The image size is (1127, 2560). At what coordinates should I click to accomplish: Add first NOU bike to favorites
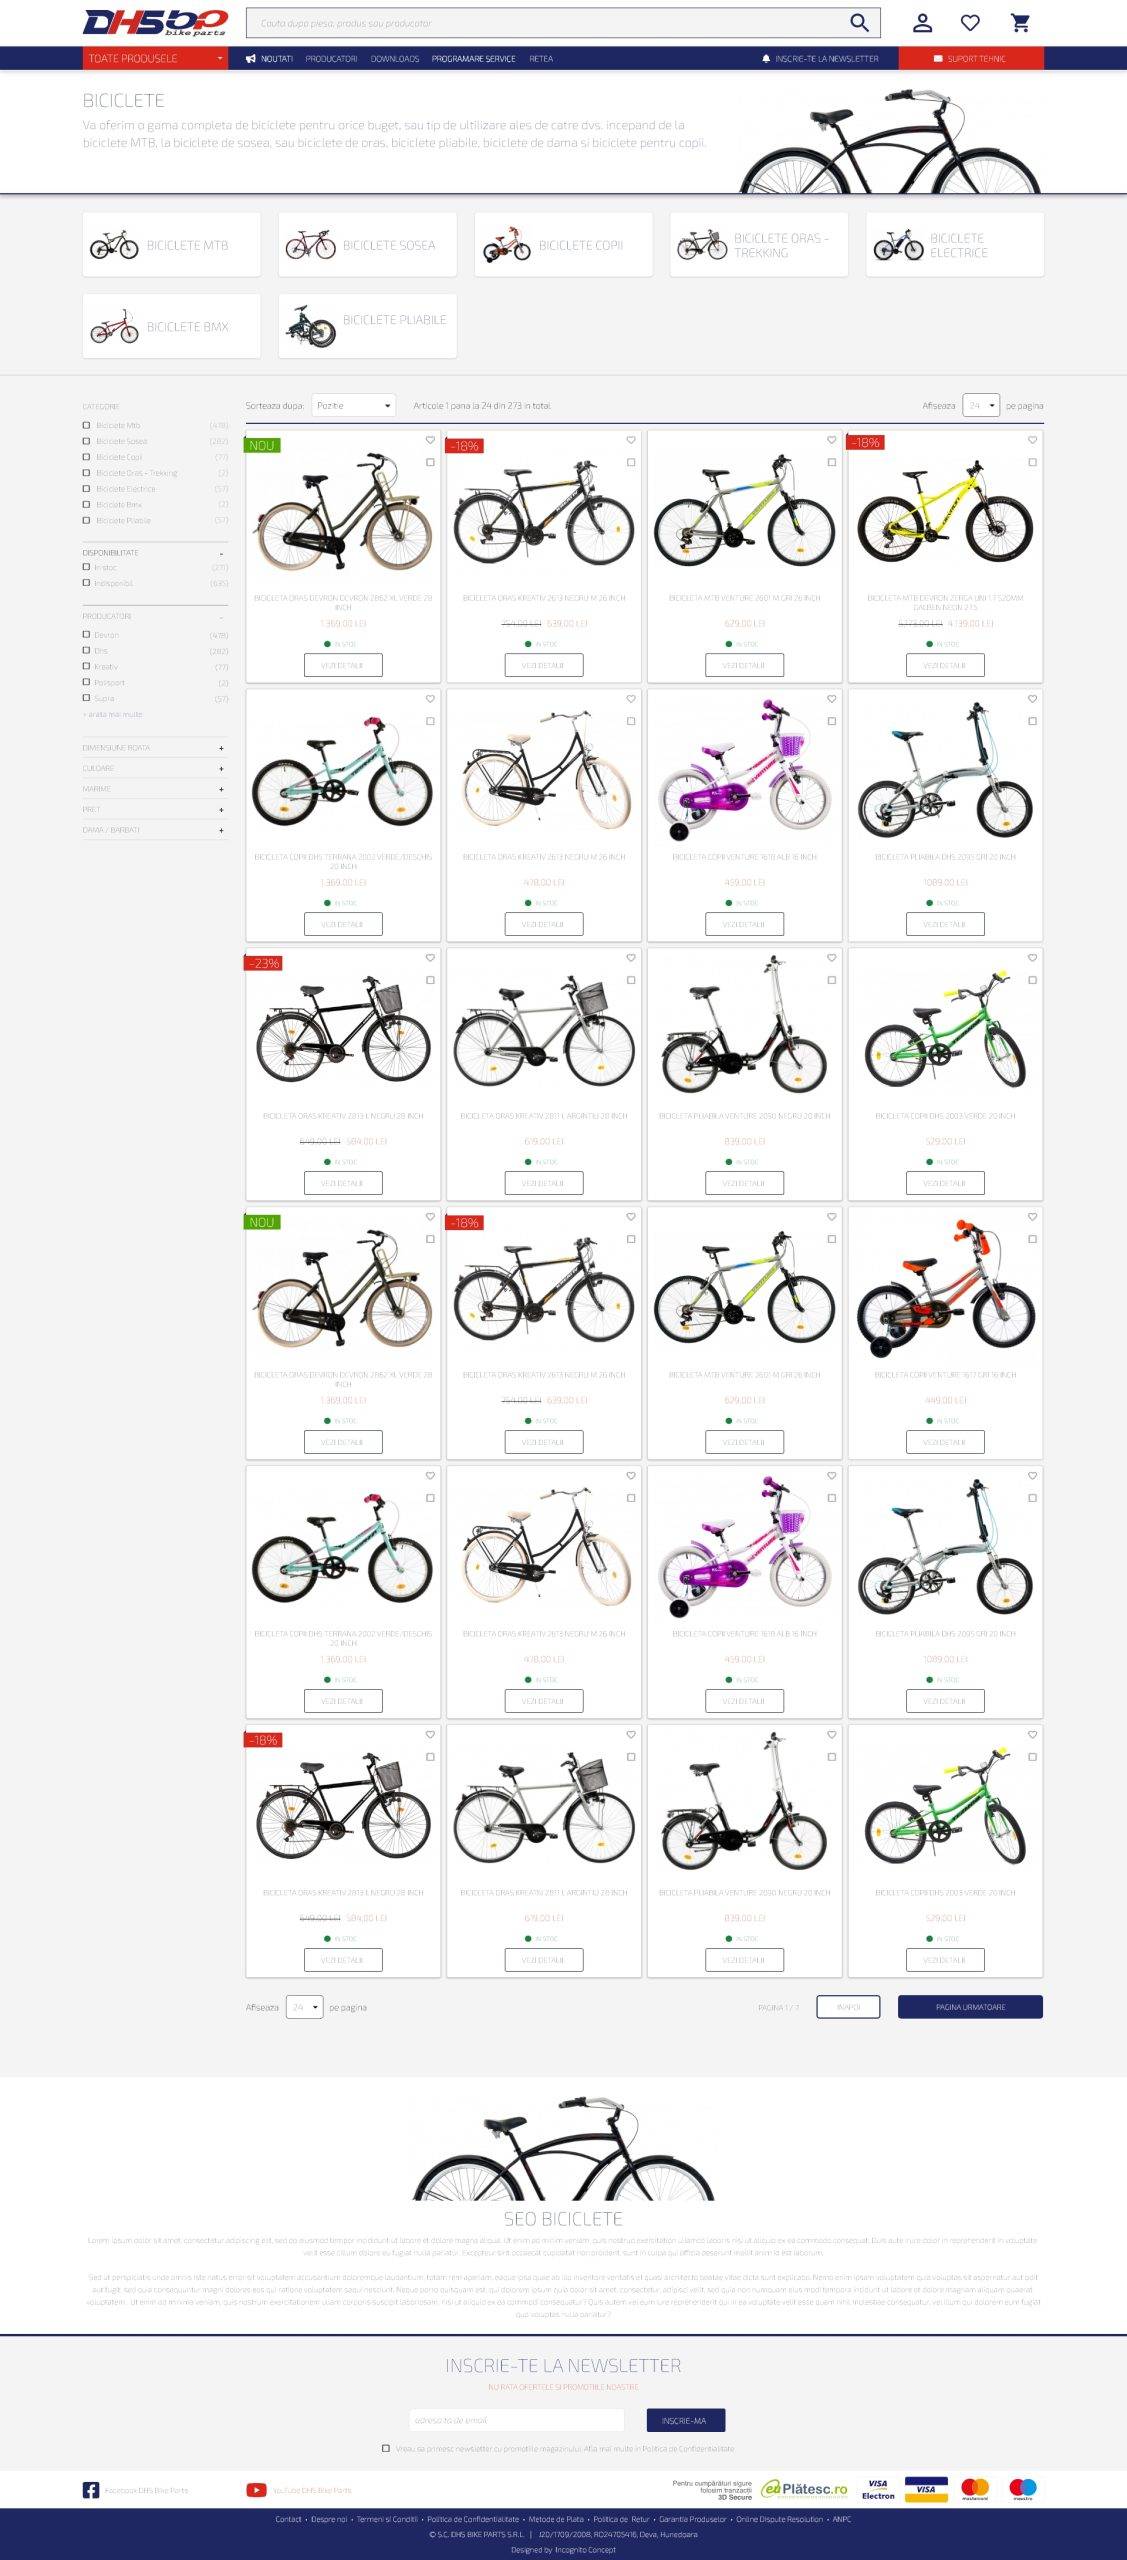[430, 440]
